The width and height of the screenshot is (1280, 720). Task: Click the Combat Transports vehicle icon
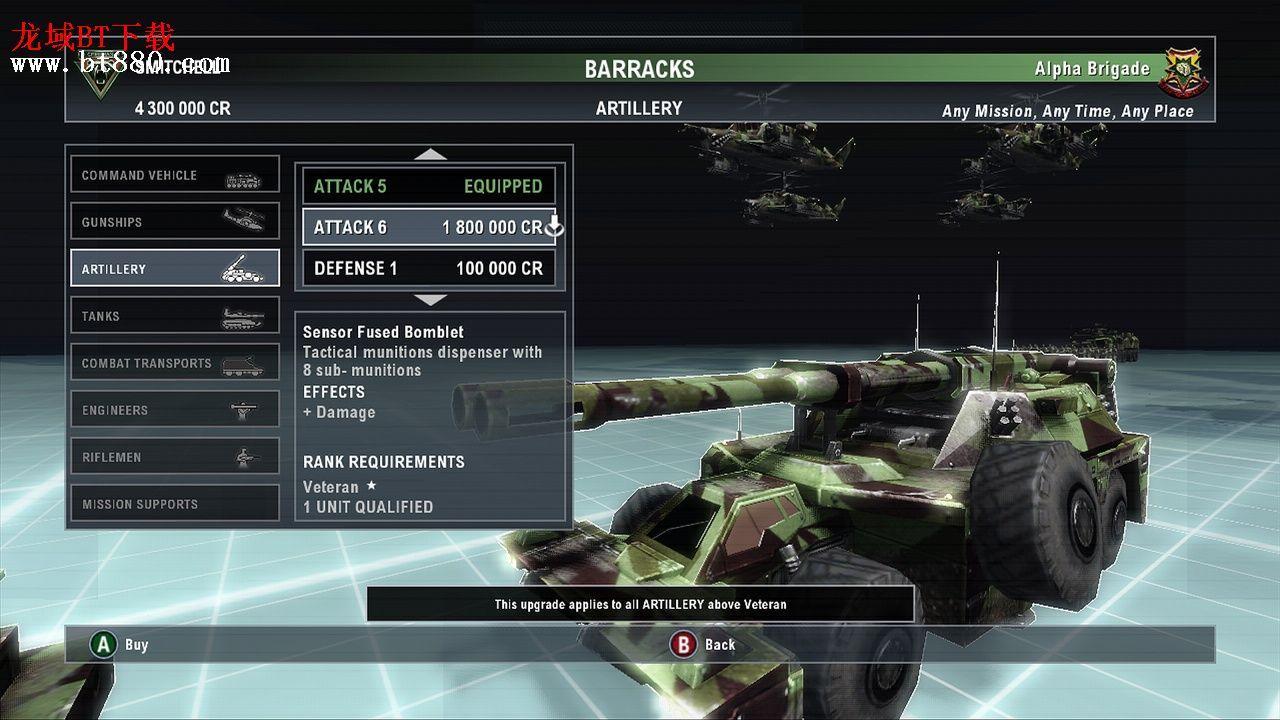point(243,365)
